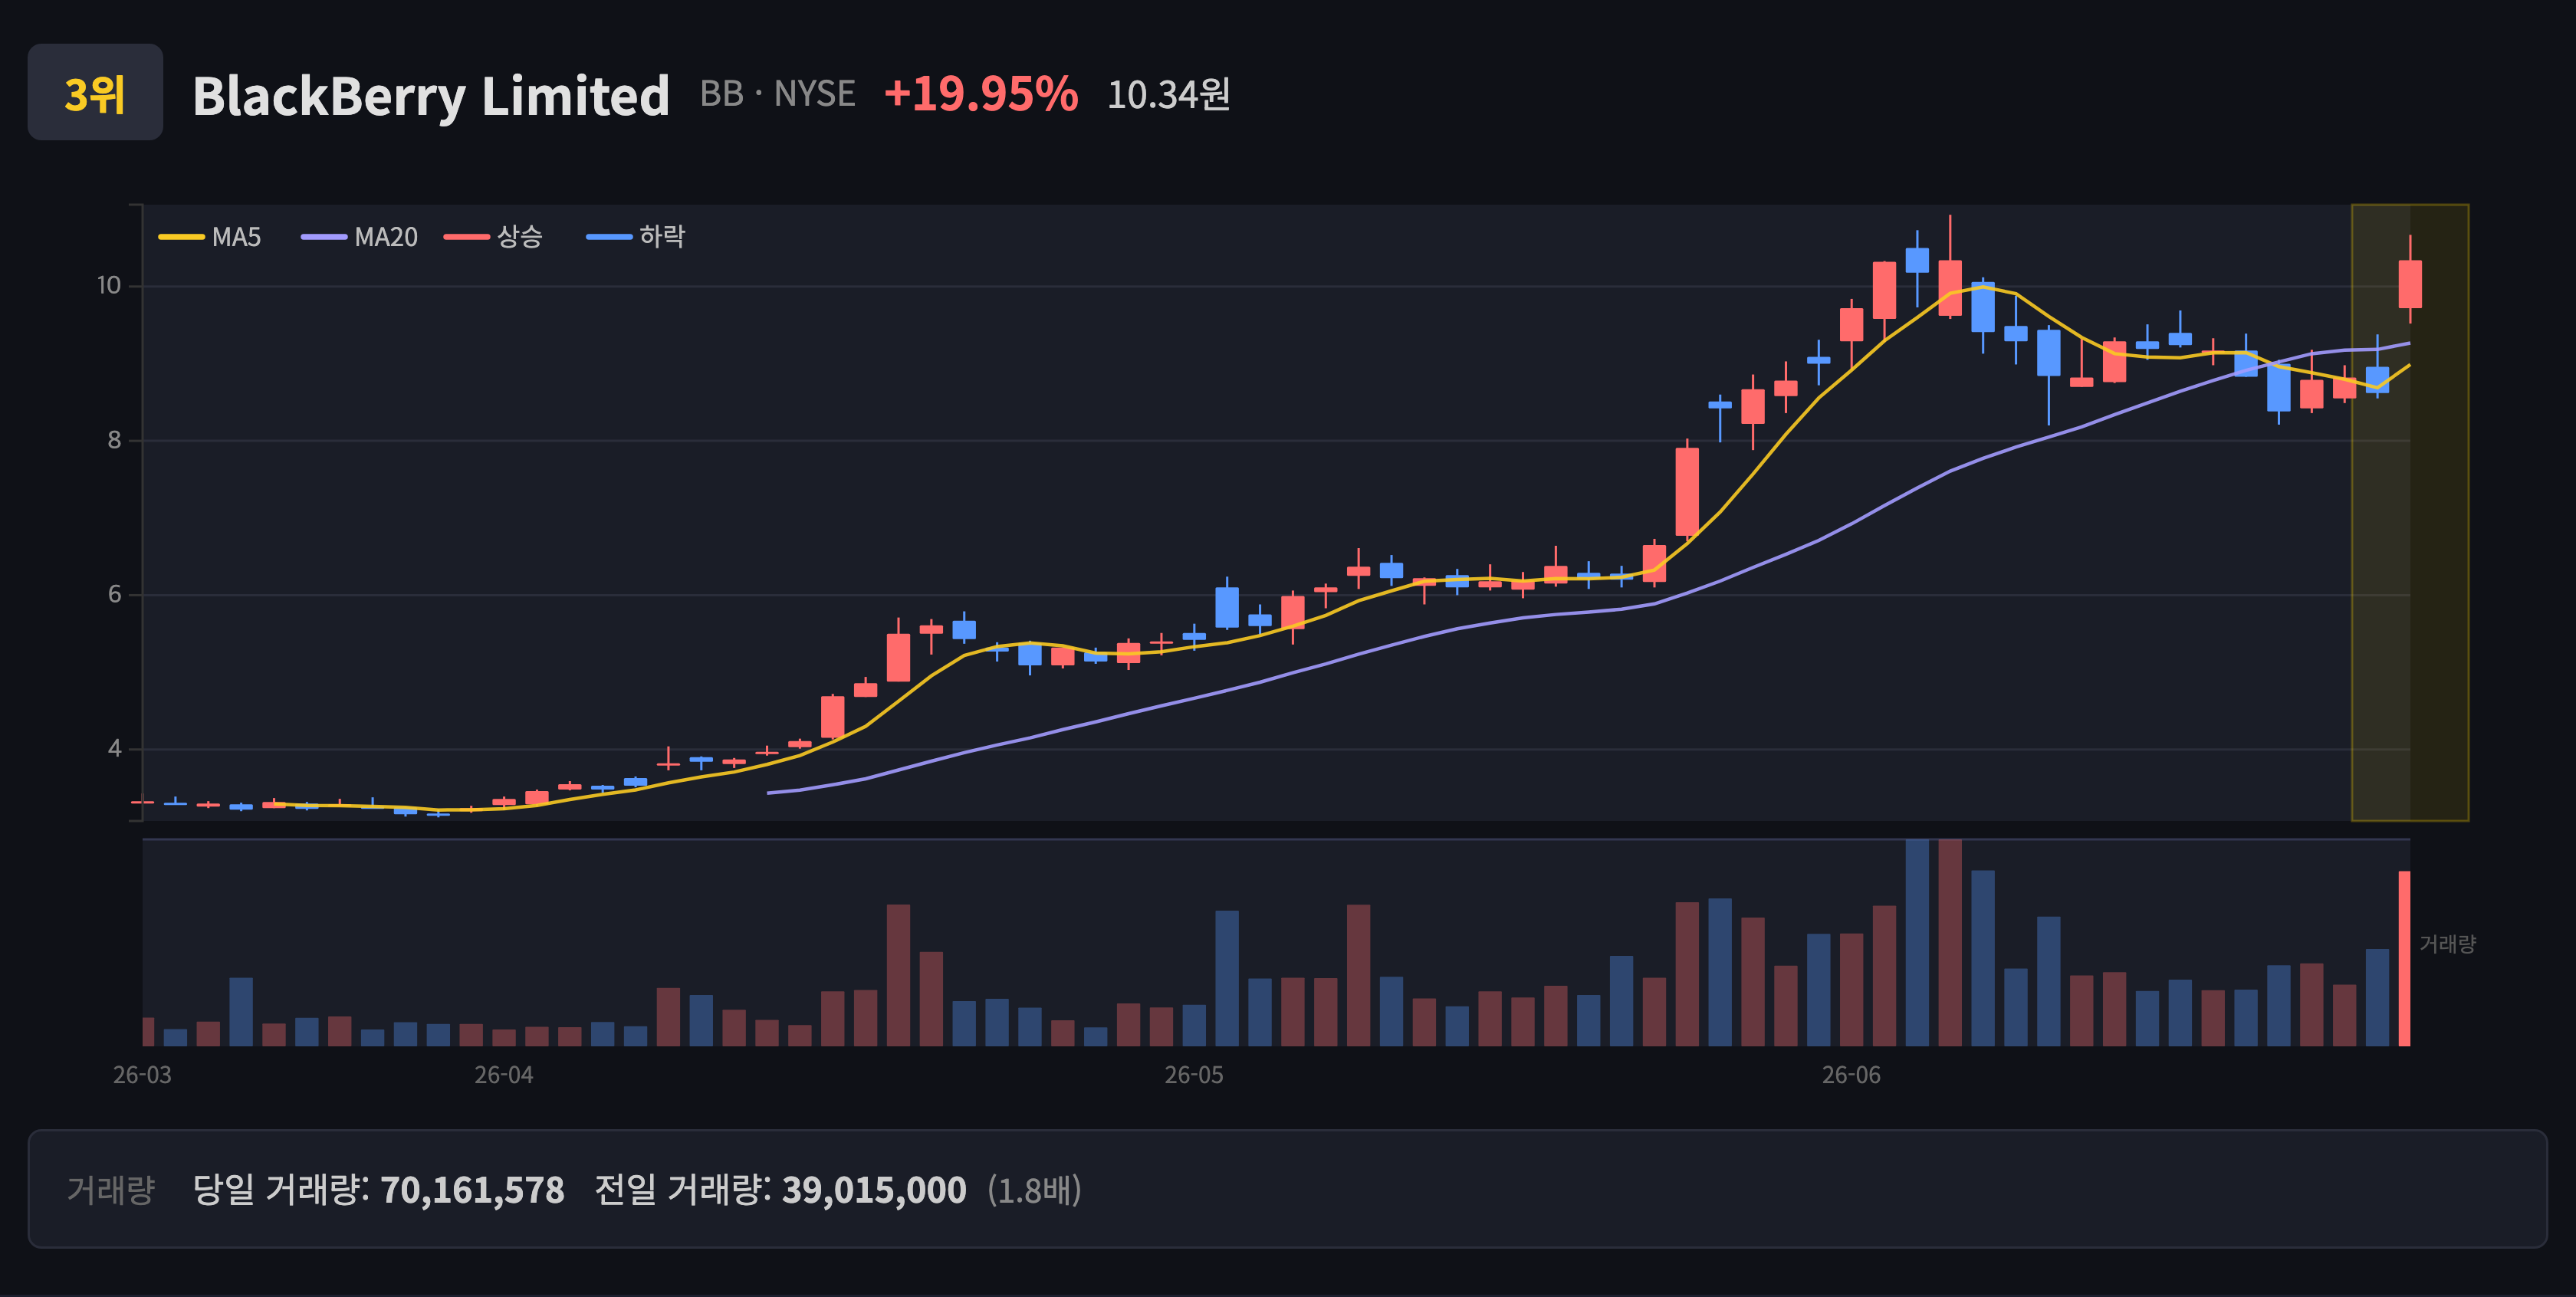Click the latest red candlestick in highlight

(x=2410, y=284)
